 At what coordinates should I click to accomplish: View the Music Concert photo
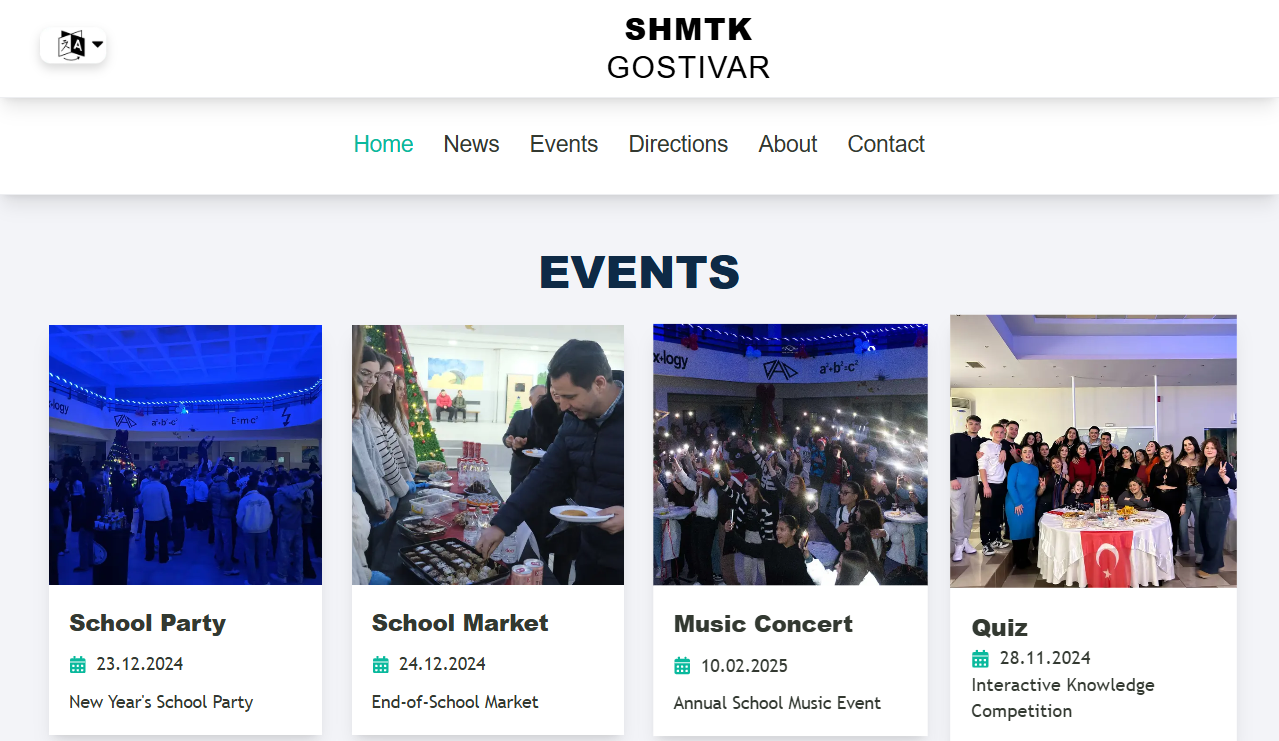(790, 455)
